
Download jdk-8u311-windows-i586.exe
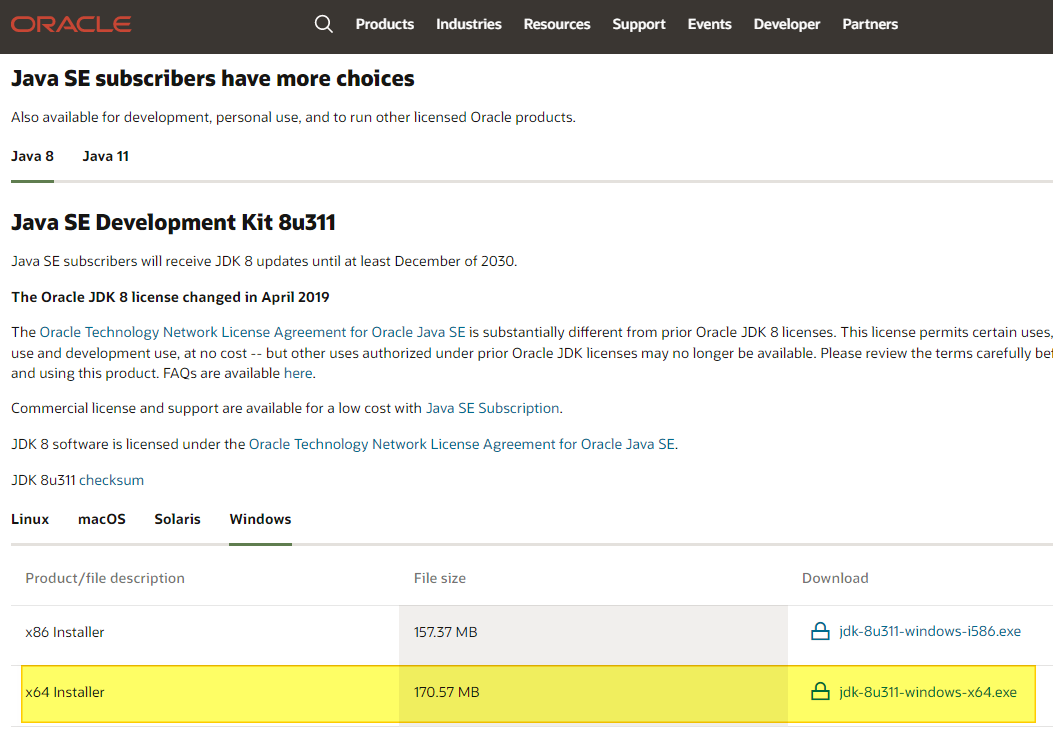[930, 631]
